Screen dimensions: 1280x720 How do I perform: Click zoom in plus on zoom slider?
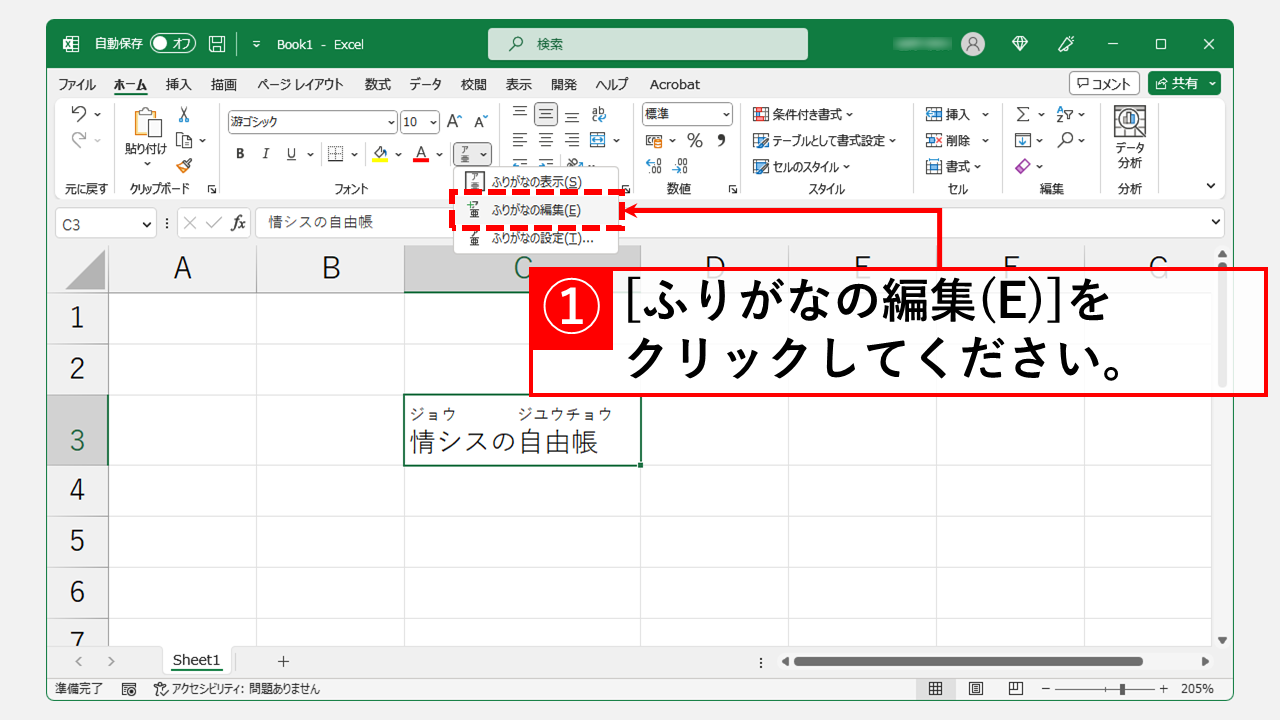pyautogui.click(x=1163, y=689)
